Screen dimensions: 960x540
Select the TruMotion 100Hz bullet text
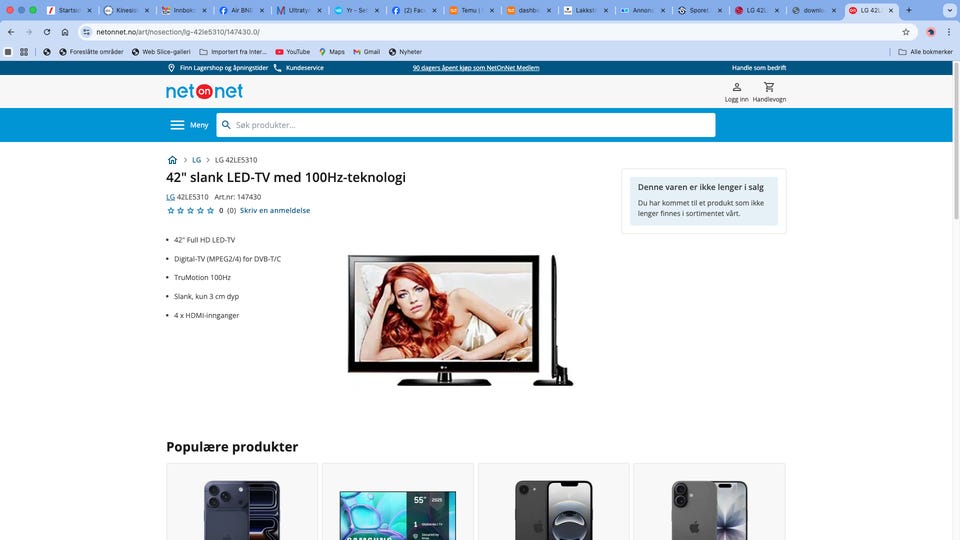[202, 277]
